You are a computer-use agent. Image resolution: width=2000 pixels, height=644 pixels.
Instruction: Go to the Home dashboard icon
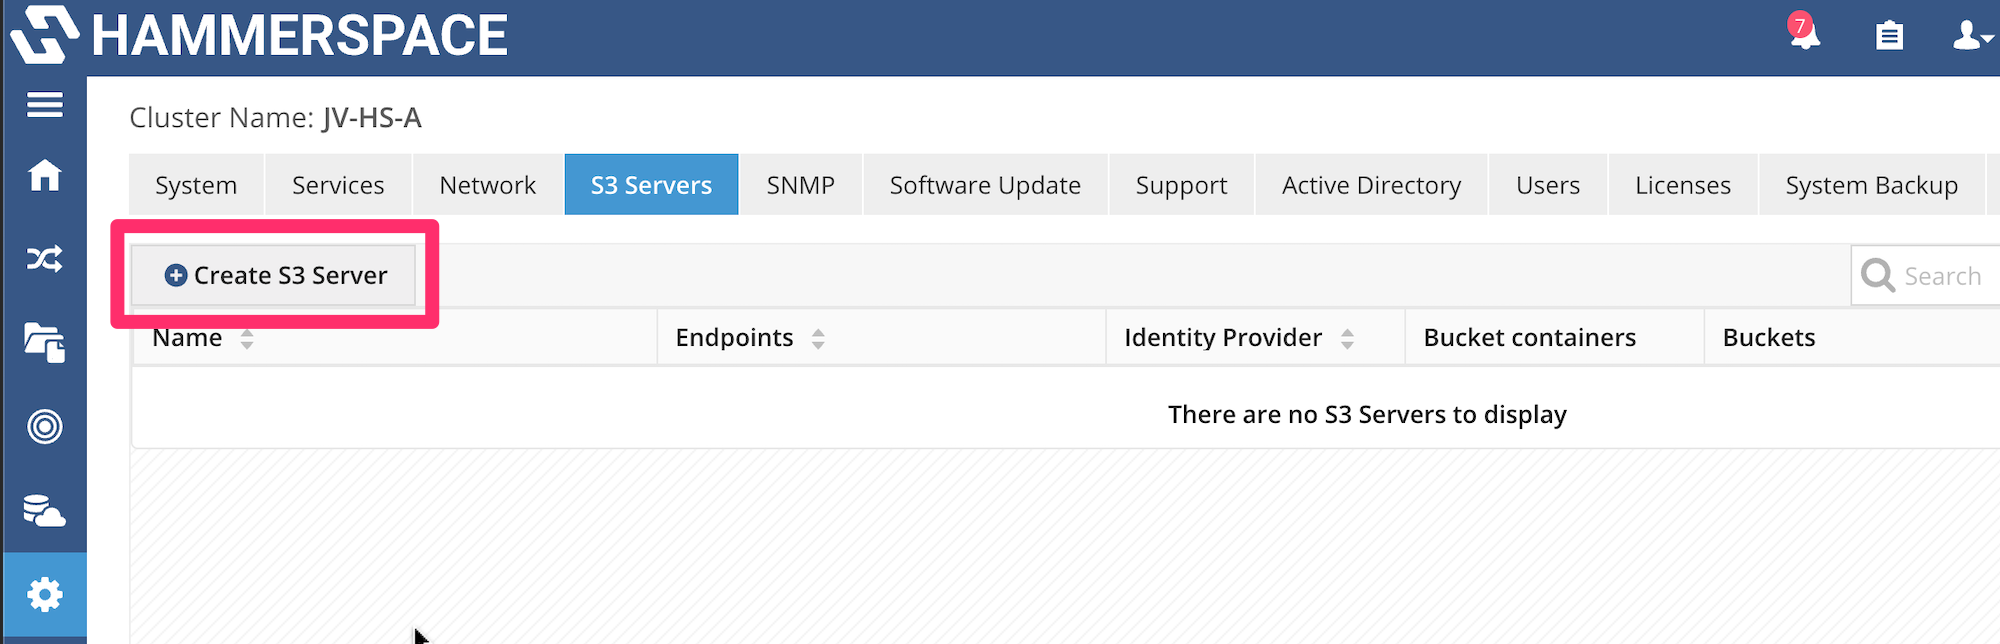point(45,175)
